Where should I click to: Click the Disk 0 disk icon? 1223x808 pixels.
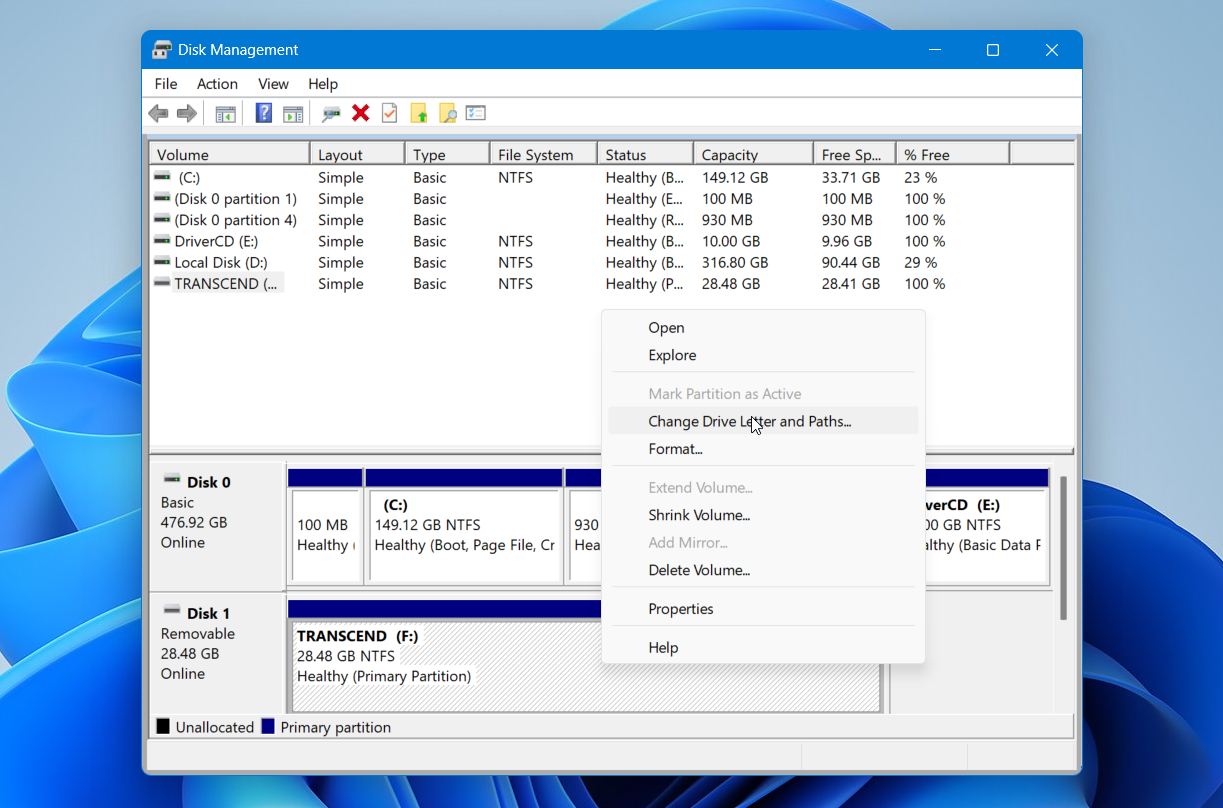[x=172, y=480]
